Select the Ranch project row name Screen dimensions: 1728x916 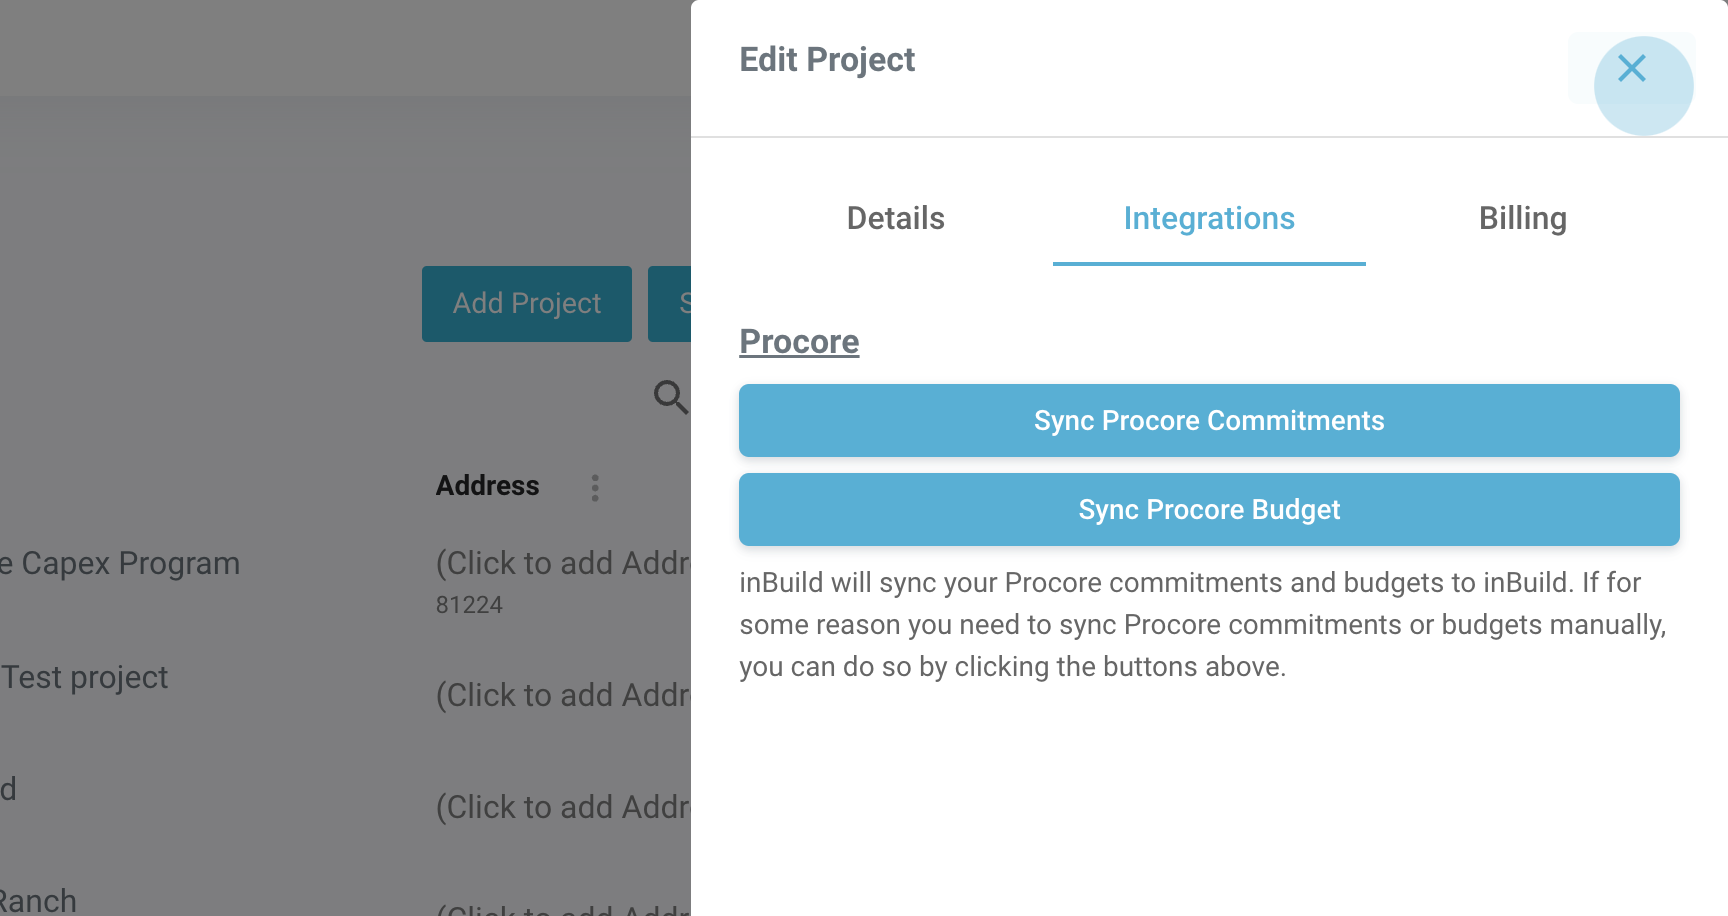click(38, 901)
